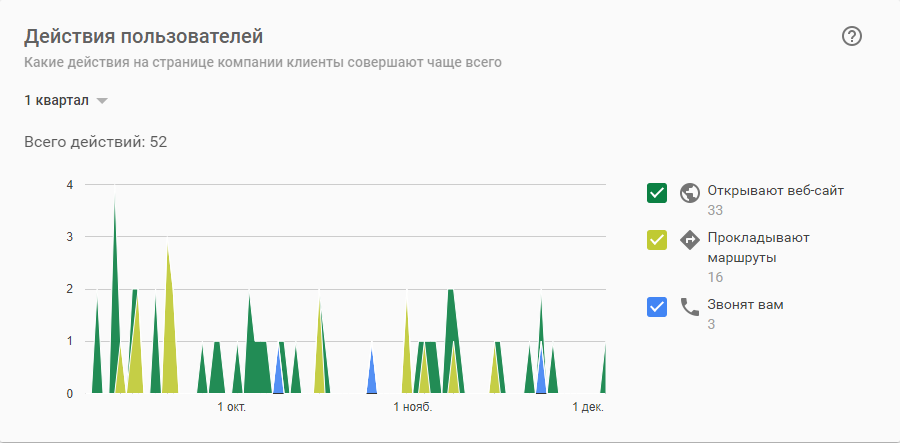
Task: Open the "1 квартал" period dropdown
Action: (x=57, y=101)
